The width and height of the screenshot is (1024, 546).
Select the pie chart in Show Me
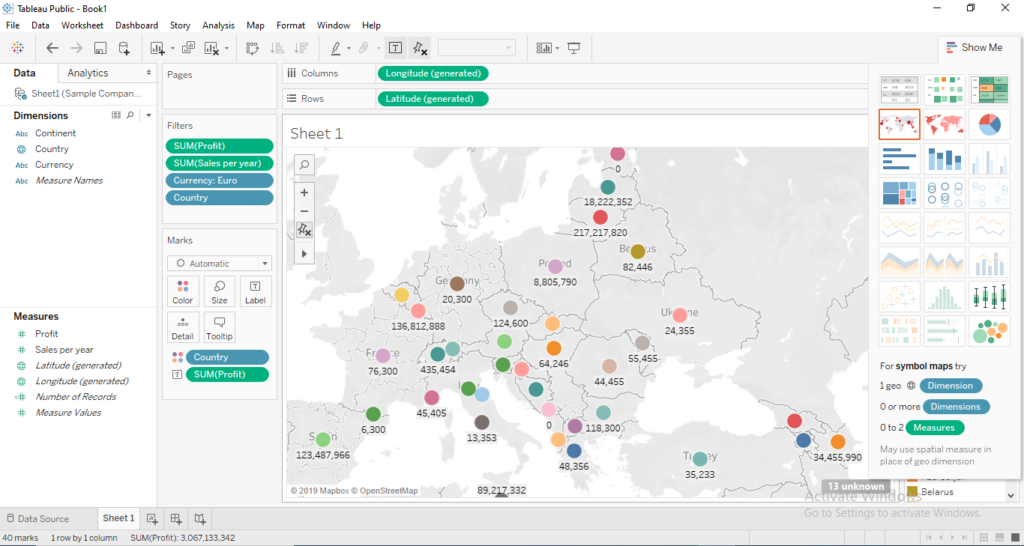point(988,124)
